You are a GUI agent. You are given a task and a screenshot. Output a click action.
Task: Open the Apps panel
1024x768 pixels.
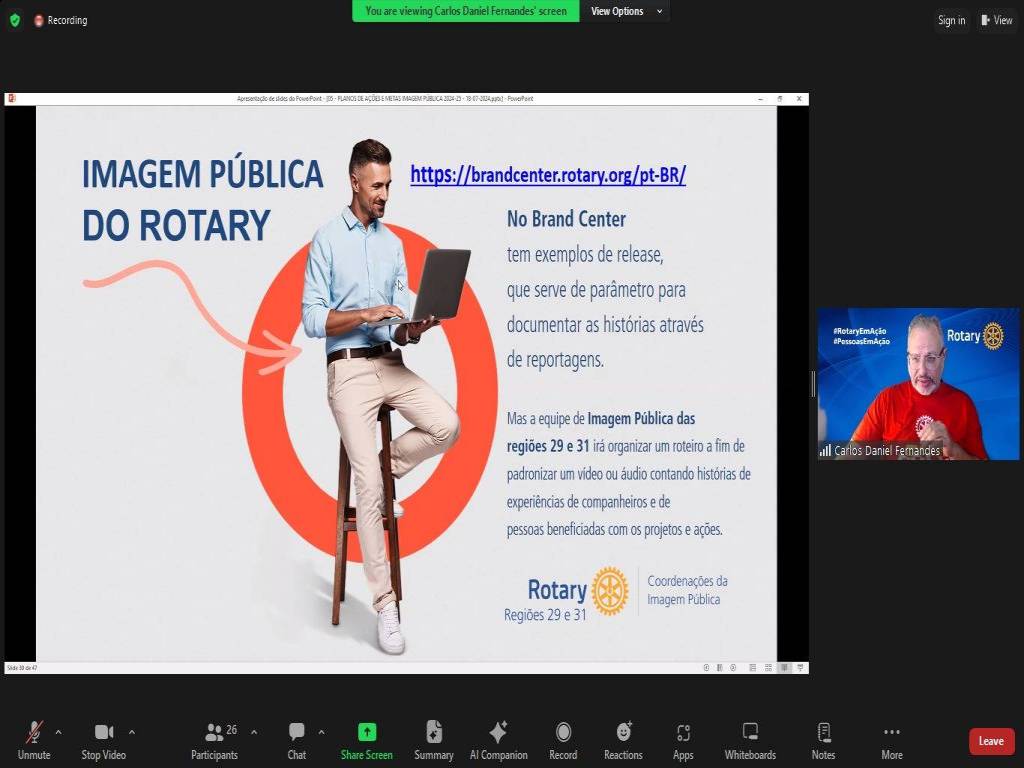683,740
